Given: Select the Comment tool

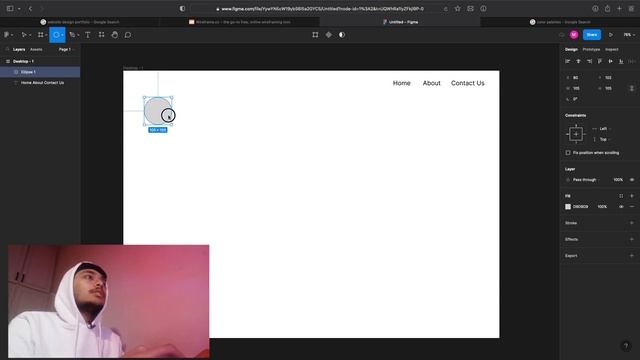Looking at the screenshot, I should point(128,35).
